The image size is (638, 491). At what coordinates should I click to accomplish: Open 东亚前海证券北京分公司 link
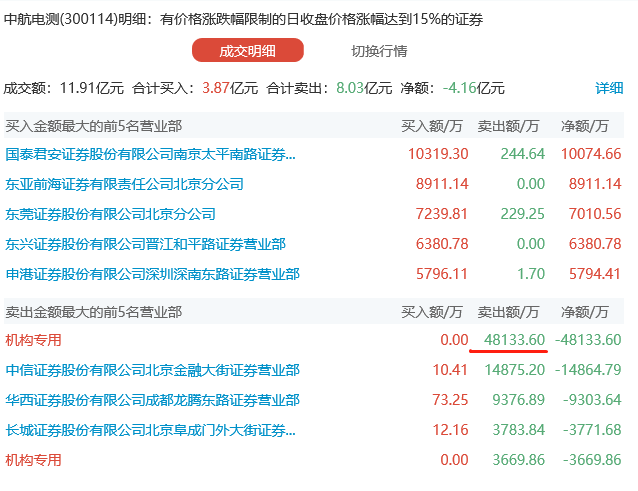[125, 184]
